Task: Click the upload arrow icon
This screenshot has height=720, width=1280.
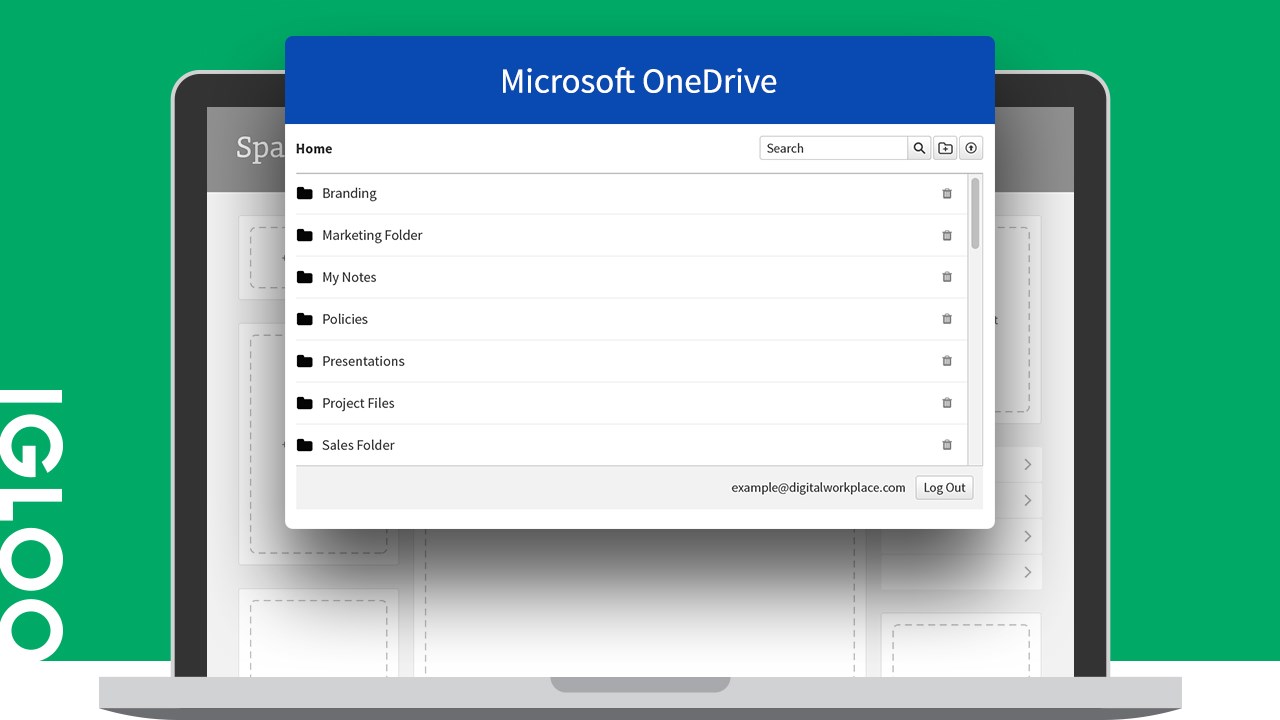Action: [x=971, y=148]
